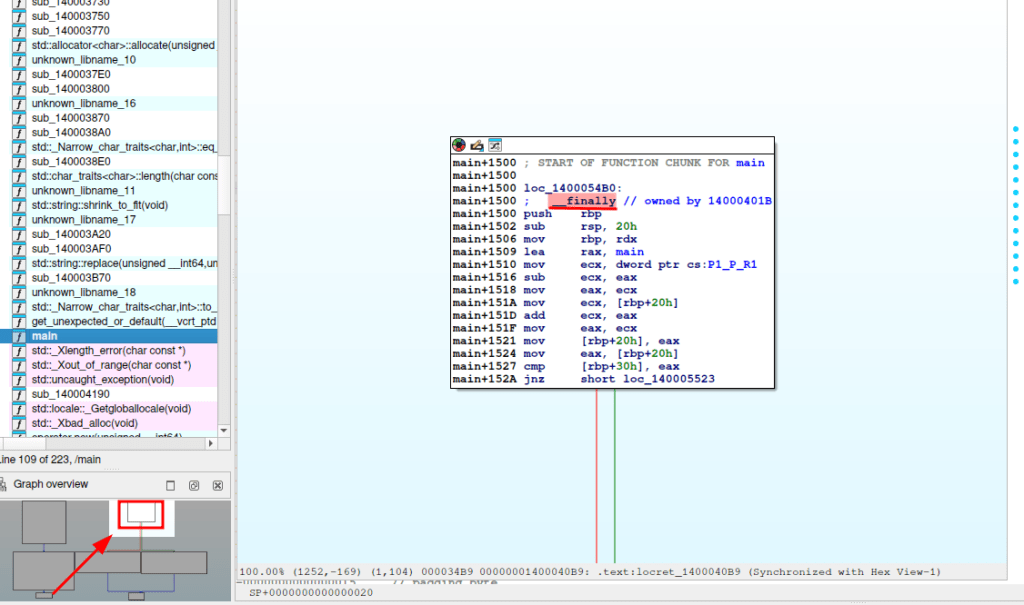Viewport: 1024px width, 605px height.
Task: Click the __finally highlighted keyword
Action: pyautogui.click(x=583, y=201)
